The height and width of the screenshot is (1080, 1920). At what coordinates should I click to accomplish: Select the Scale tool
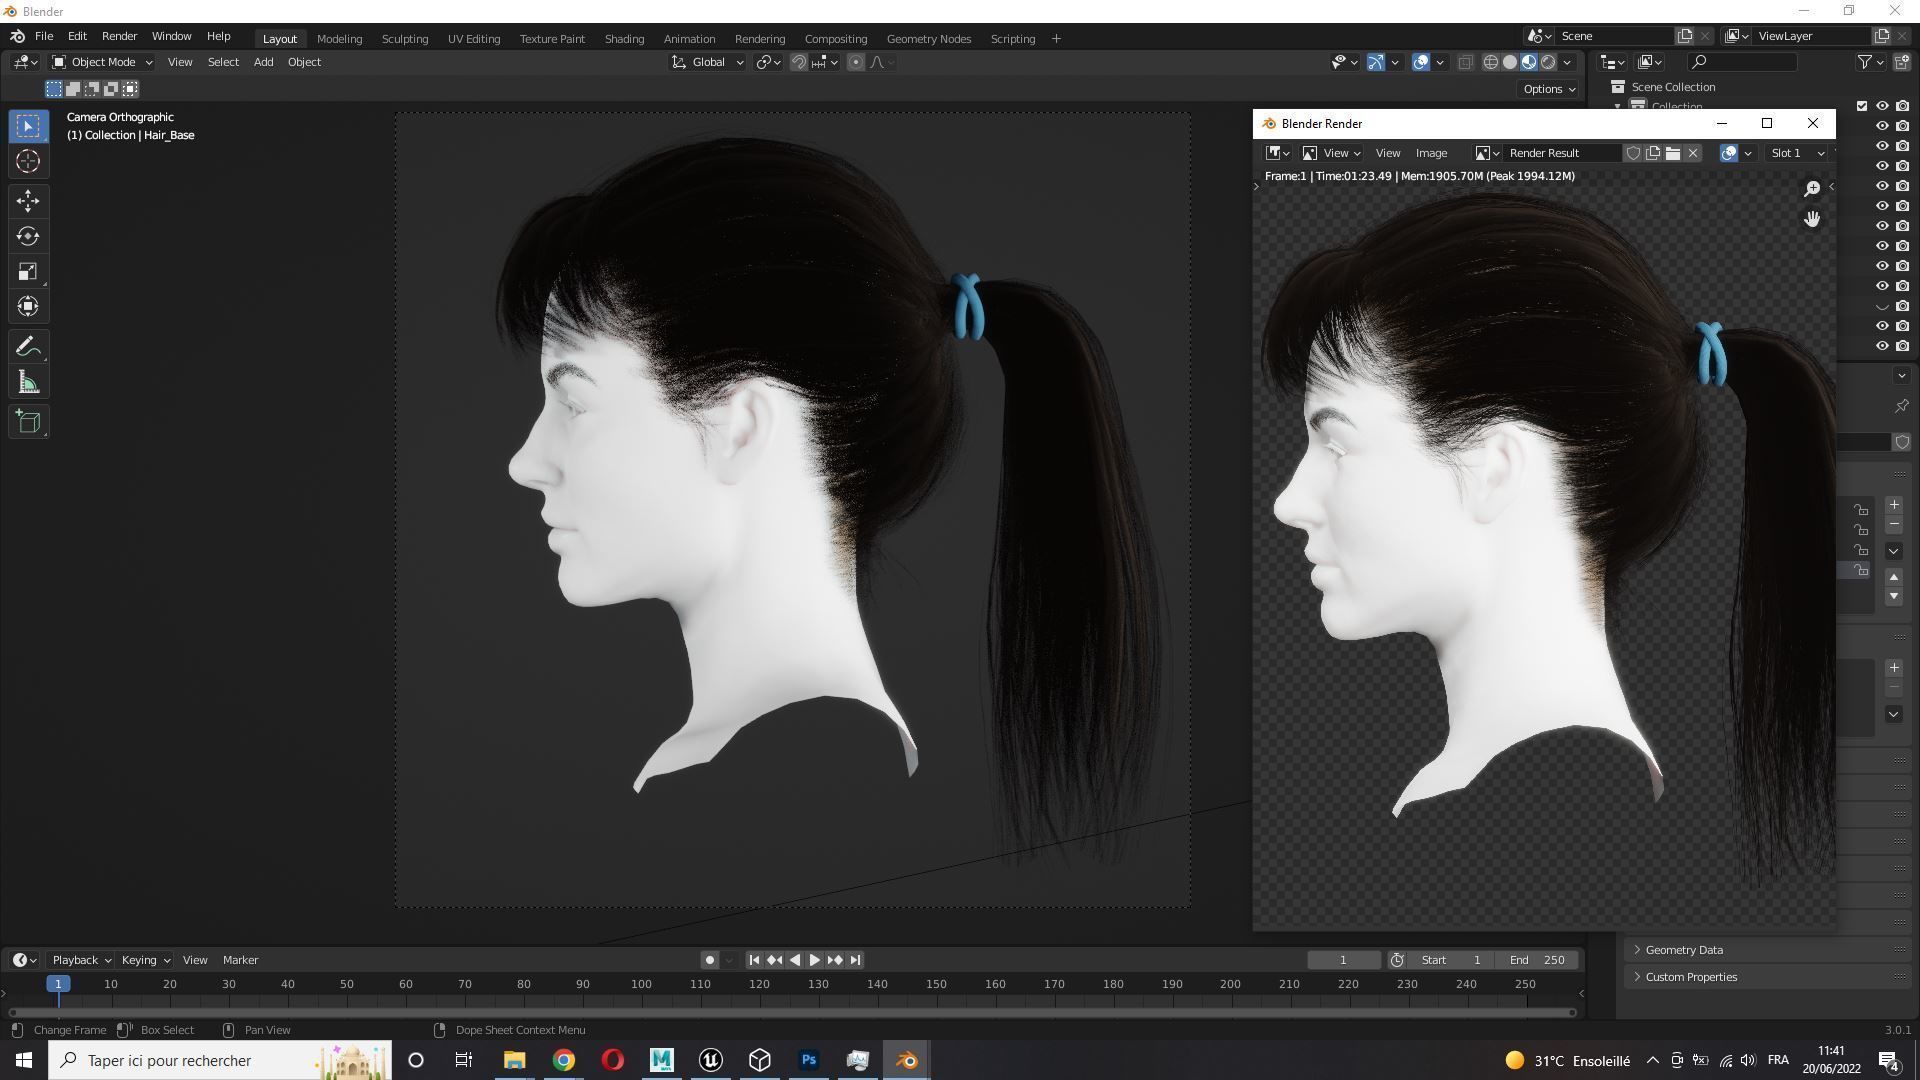[28, 271]
